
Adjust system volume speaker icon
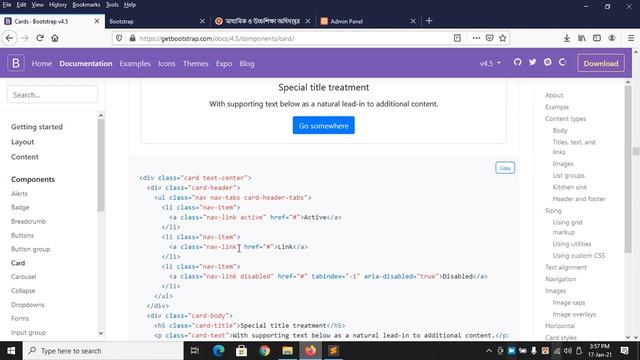point(567,351)
